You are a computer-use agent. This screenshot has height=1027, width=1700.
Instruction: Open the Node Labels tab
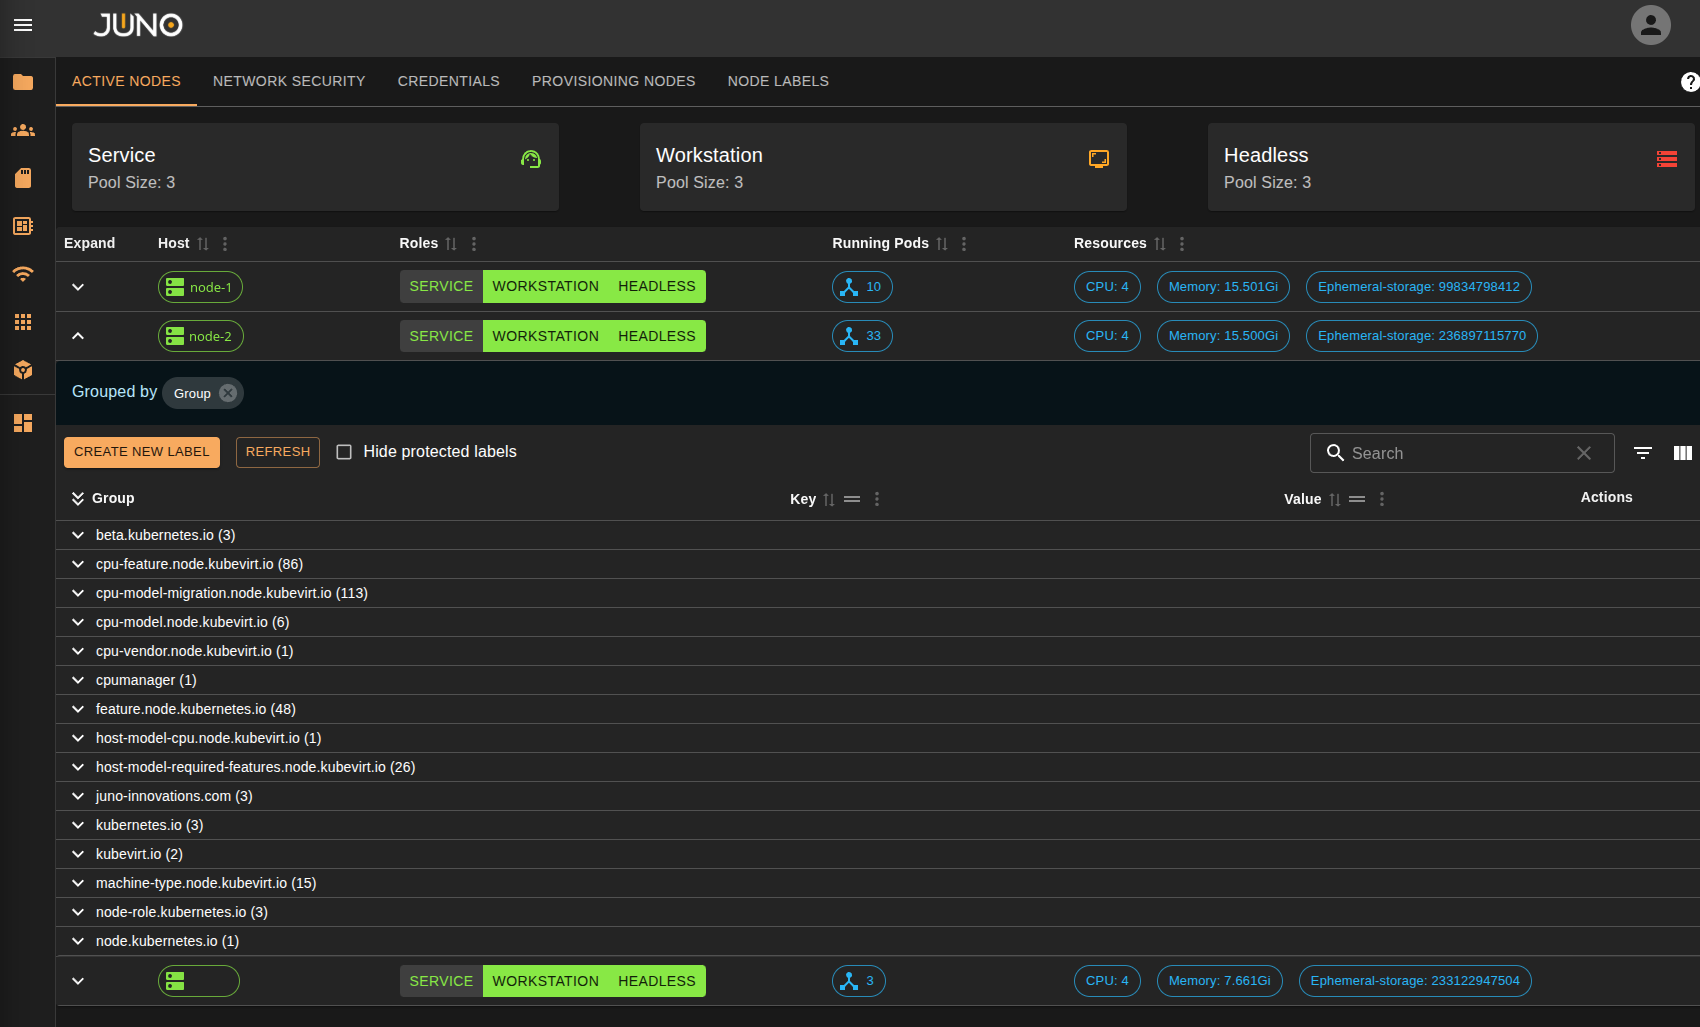[777, 81]
